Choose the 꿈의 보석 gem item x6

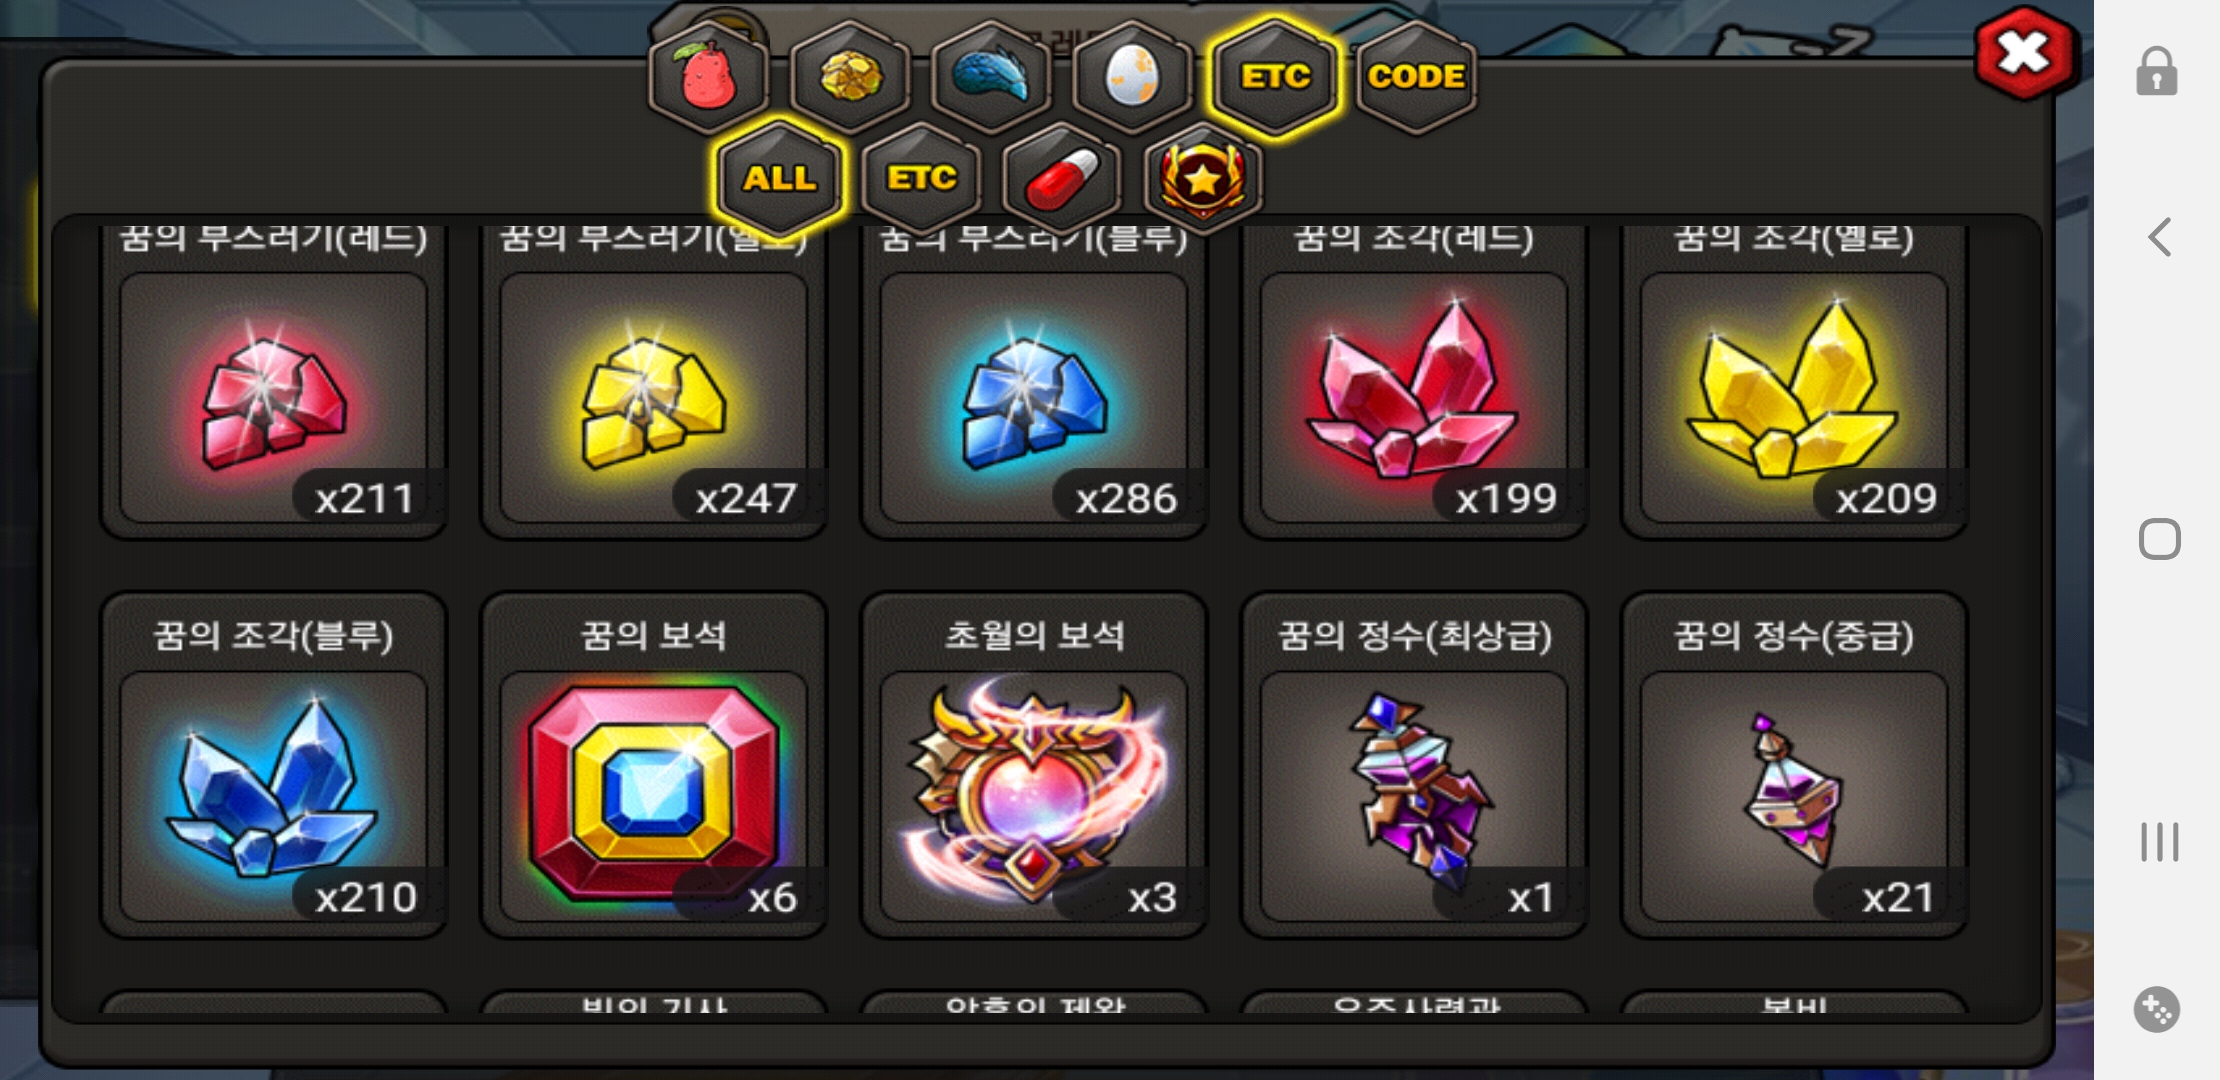[x=653, y=766]
